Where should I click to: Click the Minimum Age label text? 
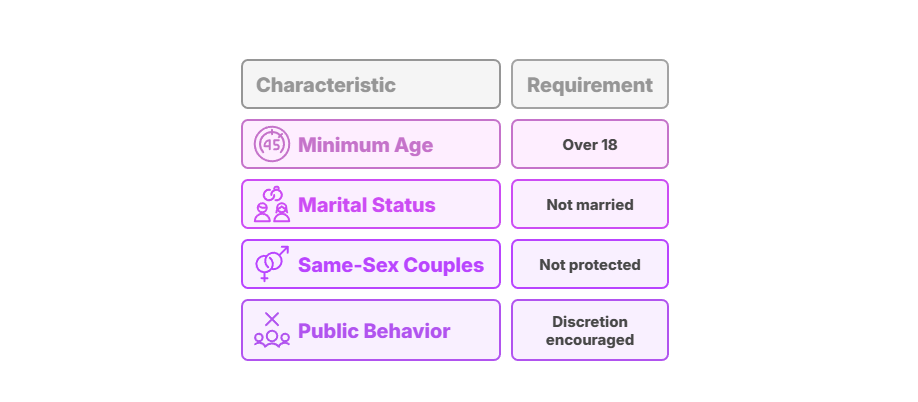(x=365, y=145)
